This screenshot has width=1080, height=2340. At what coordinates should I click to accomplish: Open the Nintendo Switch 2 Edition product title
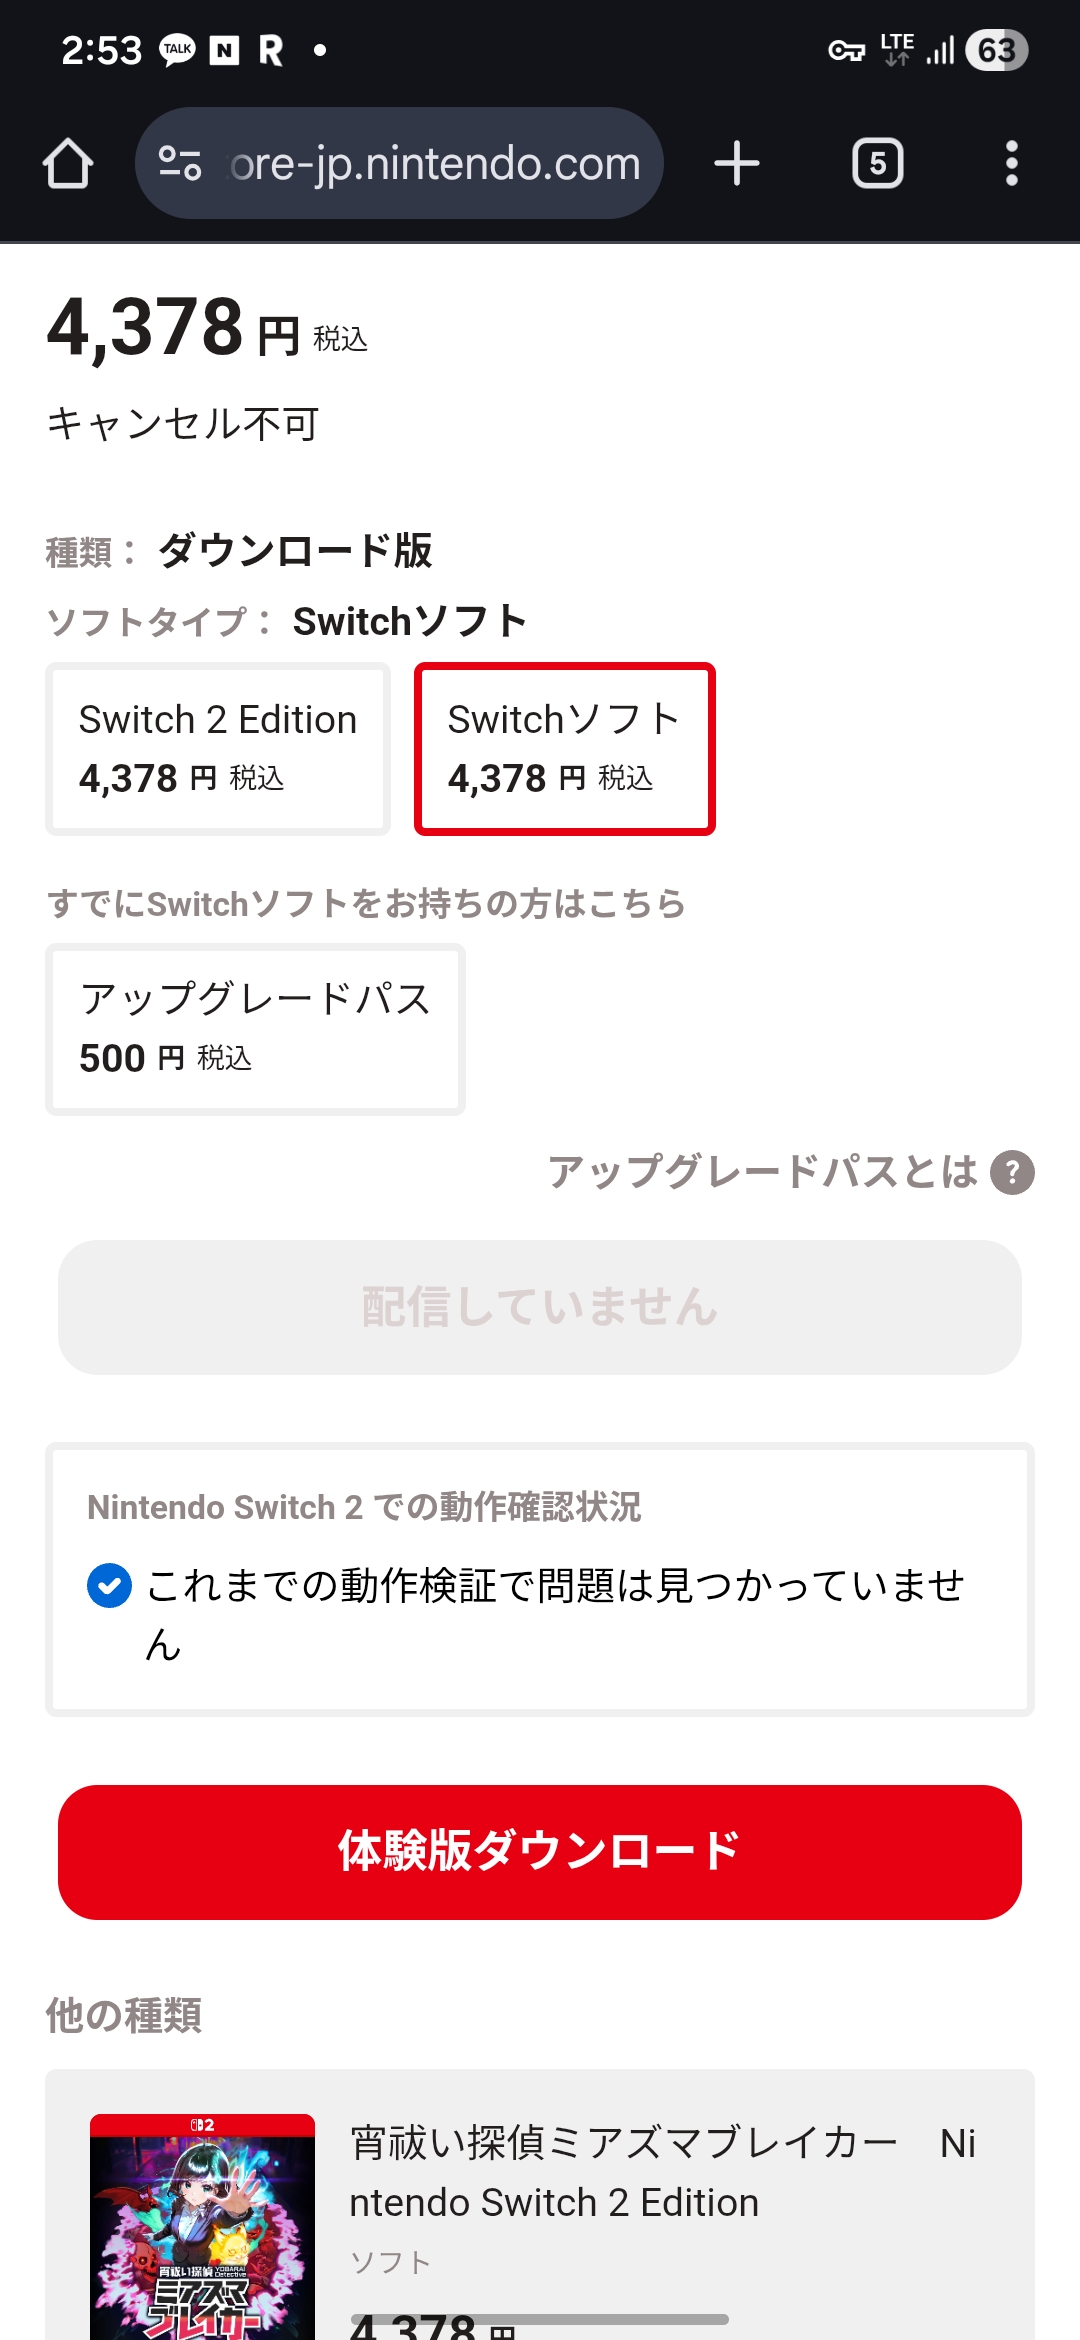click(662, 2172)
